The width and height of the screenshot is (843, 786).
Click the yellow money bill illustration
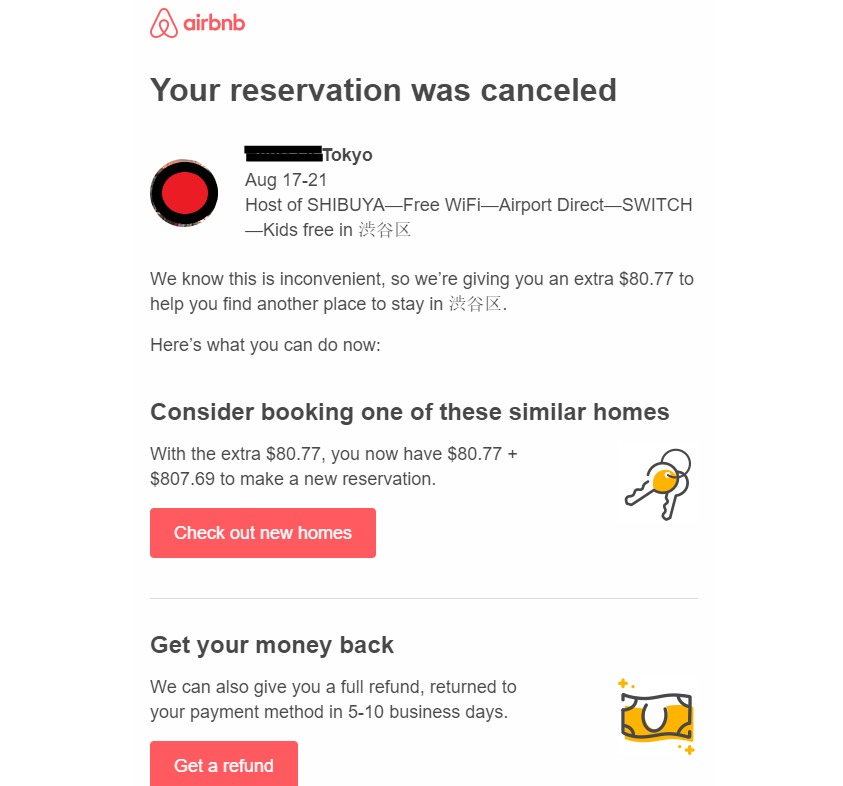(655, 716)
